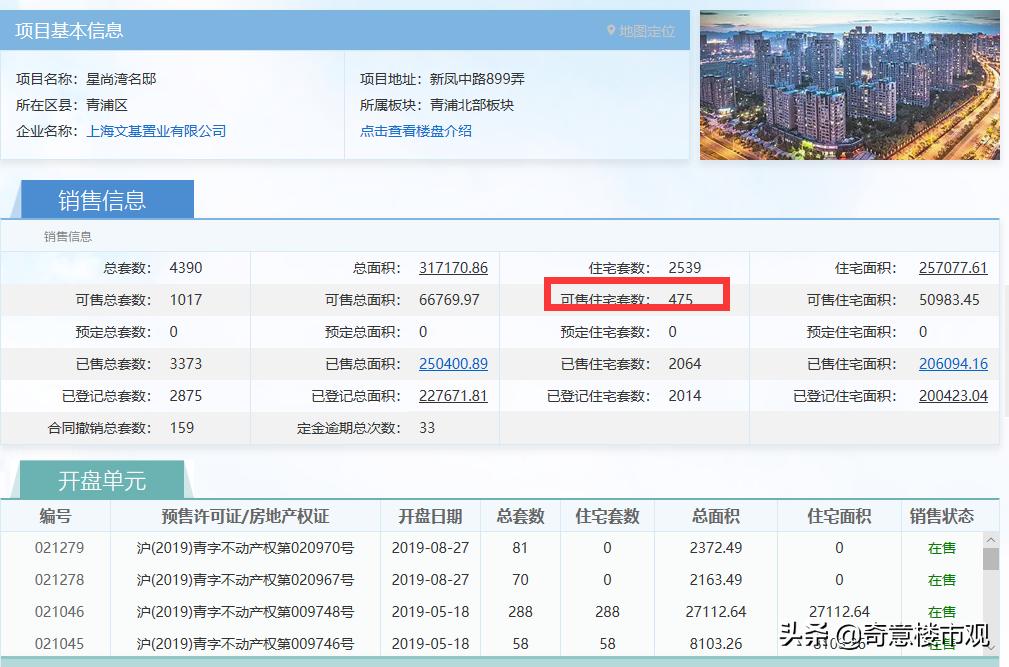Viewport: 1009px width, 667px height.
Task: Click the map pin location icon
Action: pyautogui.click(x=612, y=31)
